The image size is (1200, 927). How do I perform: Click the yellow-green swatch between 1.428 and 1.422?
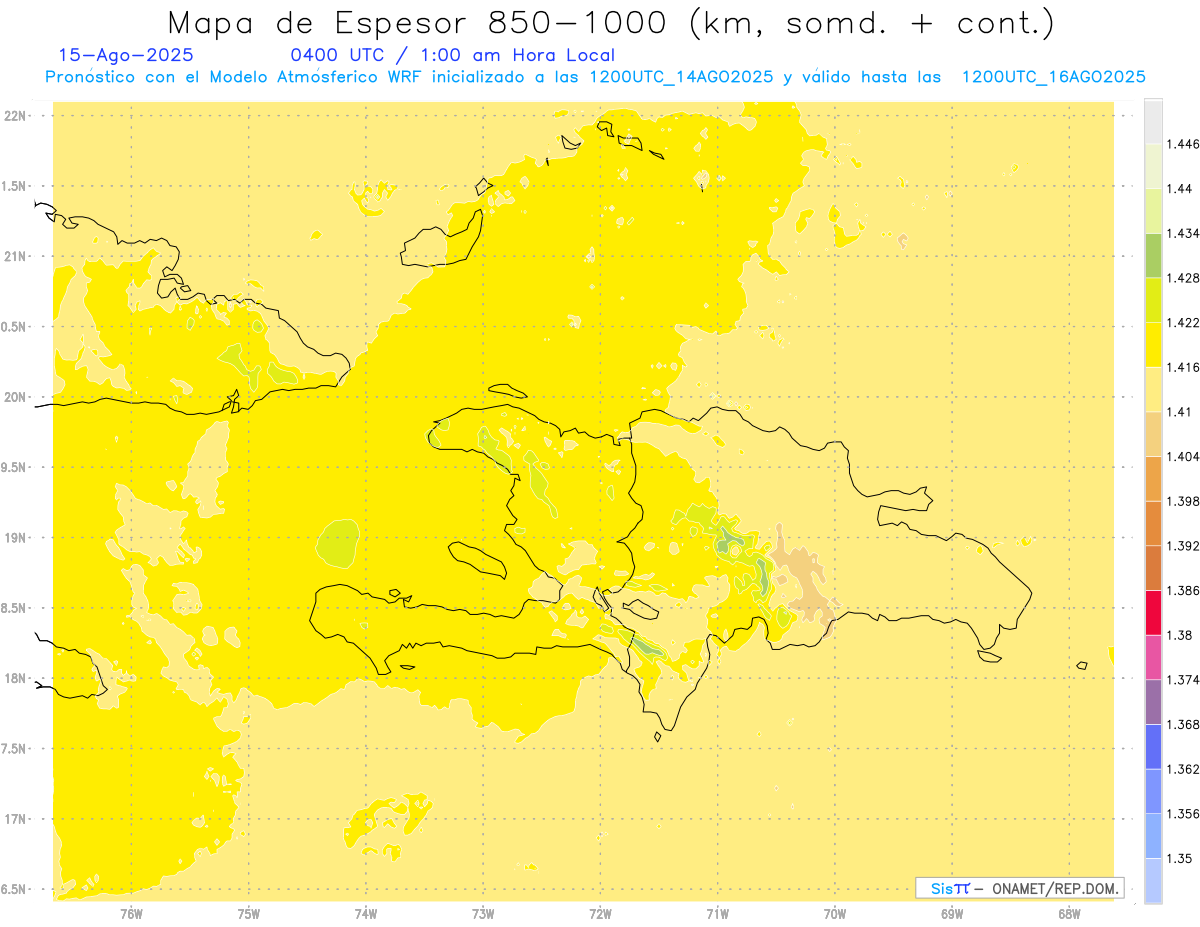[x=1153, y=300]
